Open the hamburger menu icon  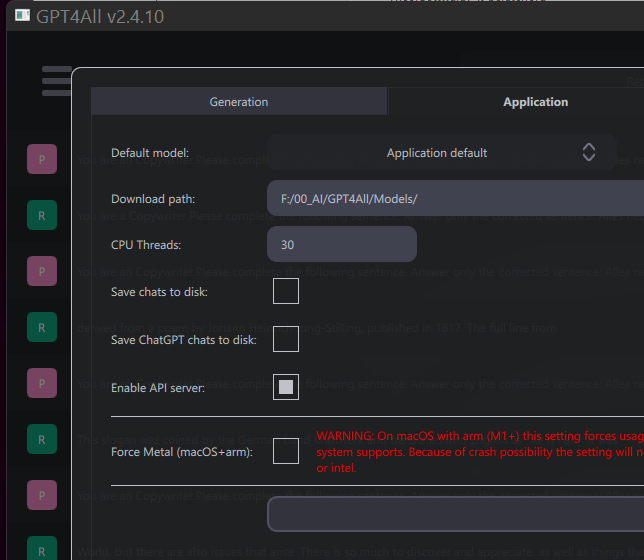tap(56, 80)
